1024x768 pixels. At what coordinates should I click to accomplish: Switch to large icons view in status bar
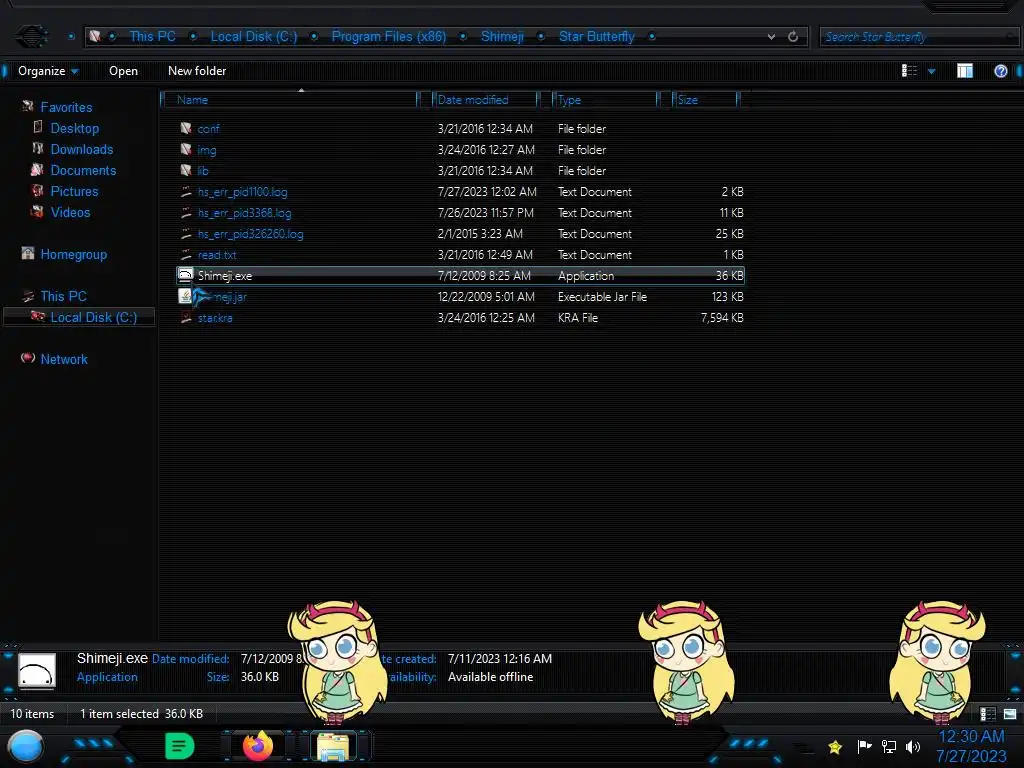[x=1010, y=714]
